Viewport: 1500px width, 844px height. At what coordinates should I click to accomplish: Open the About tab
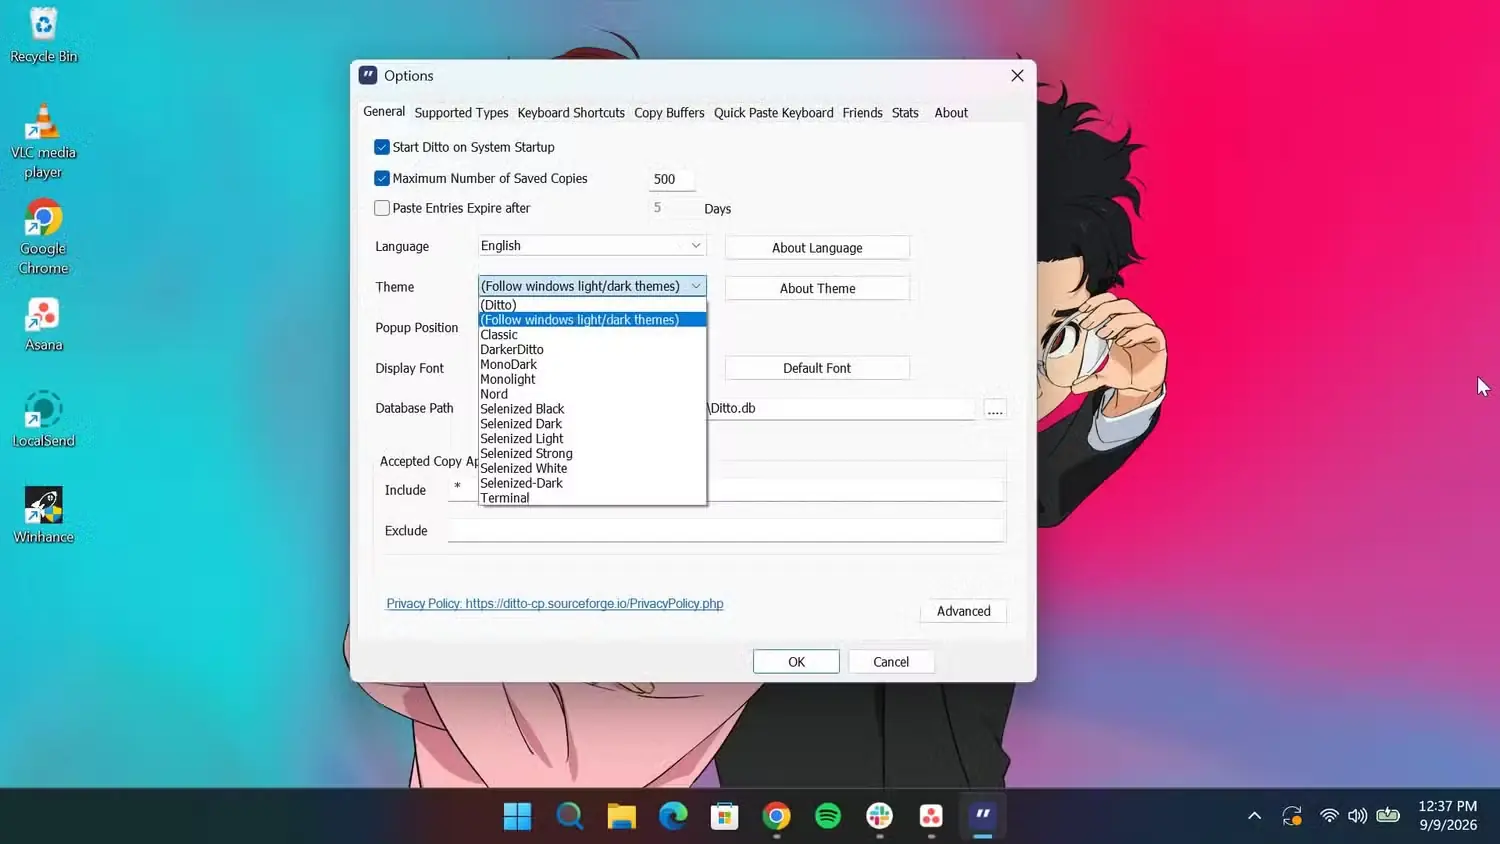coord(951,113)
